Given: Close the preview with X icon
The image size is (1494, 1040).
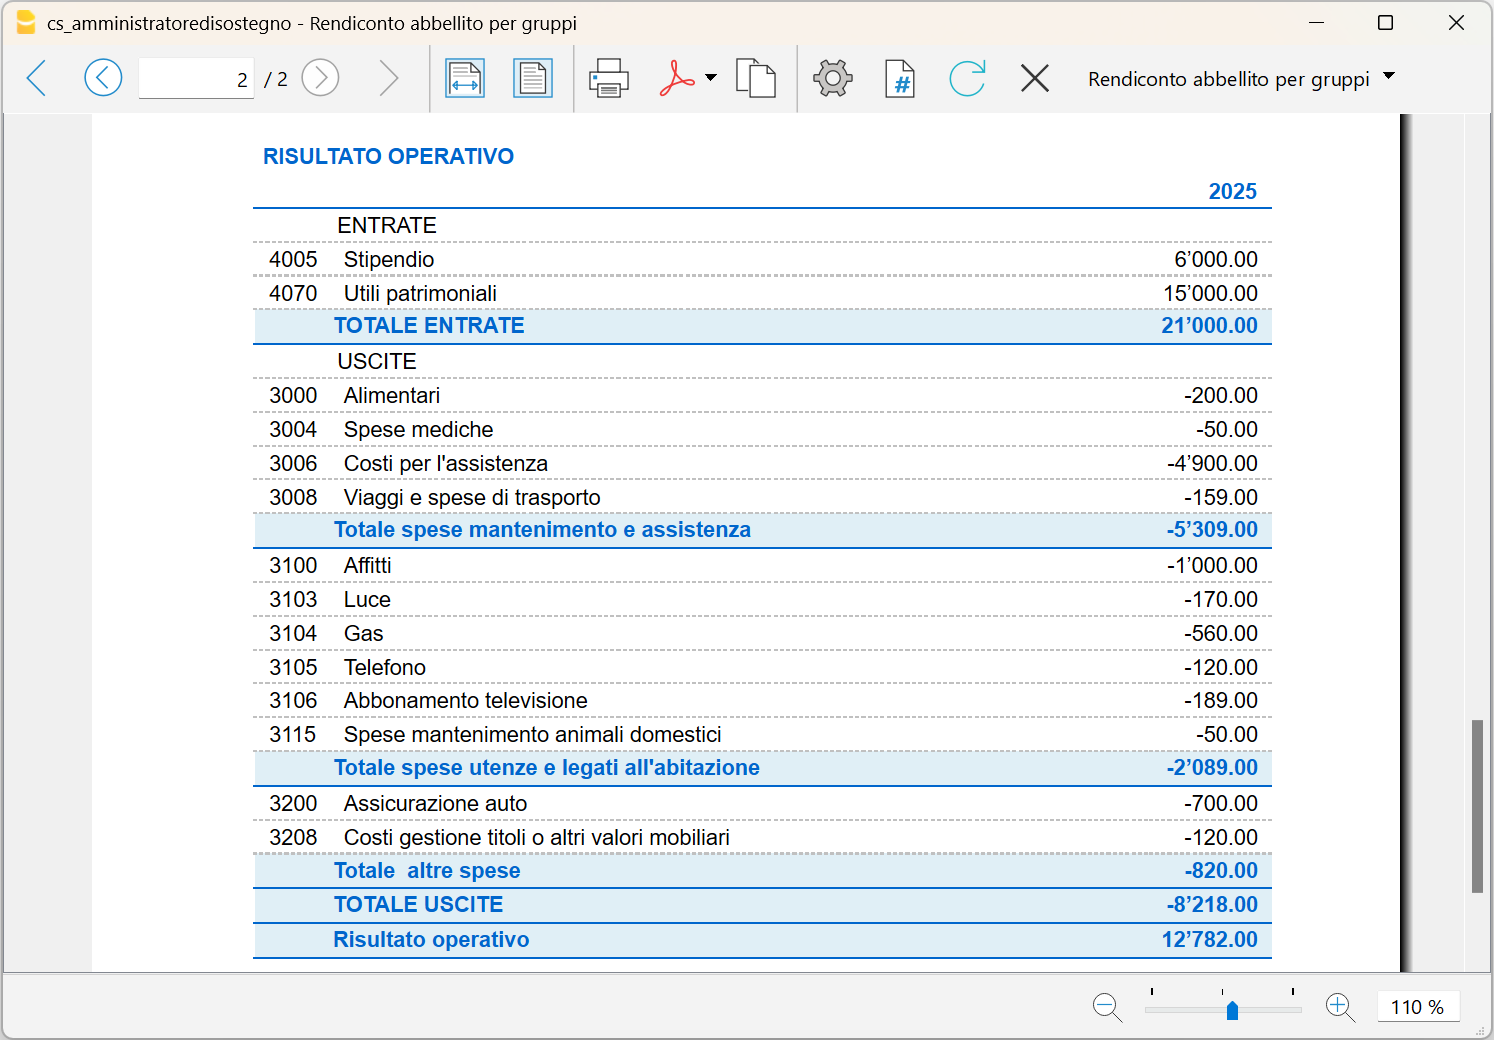Looking at the screenshot, I should pyautogui.click(x=1035, y=78).
